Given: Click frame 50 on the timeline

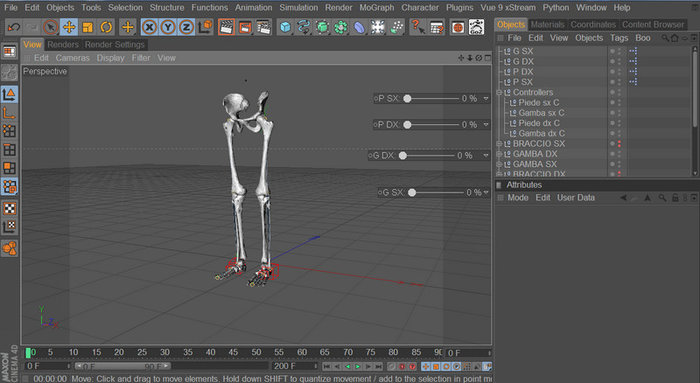Looking at the screenshot, I should [256, 352].
